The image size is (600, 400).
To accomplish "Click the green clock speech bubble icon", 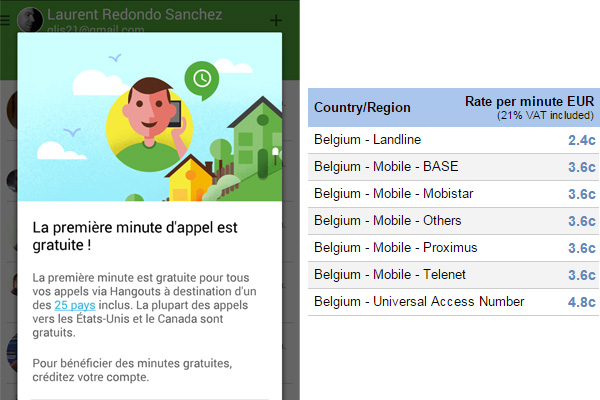I will (202, 80).
